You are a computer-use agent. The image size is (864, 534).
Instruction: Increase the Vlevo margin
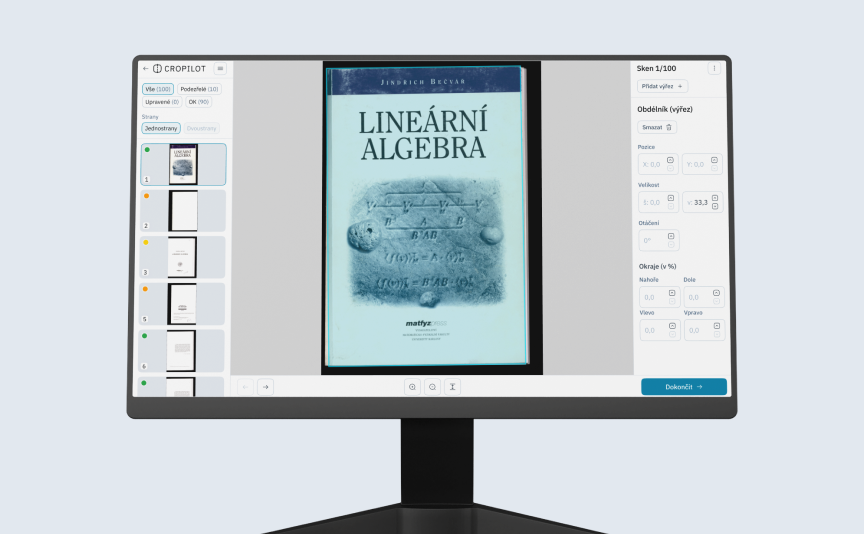click(672, 326)
